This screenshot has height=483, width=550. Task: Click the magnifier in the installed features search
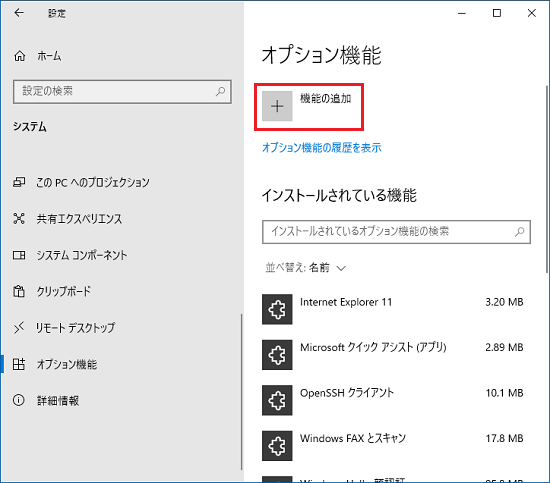point(519,232)
